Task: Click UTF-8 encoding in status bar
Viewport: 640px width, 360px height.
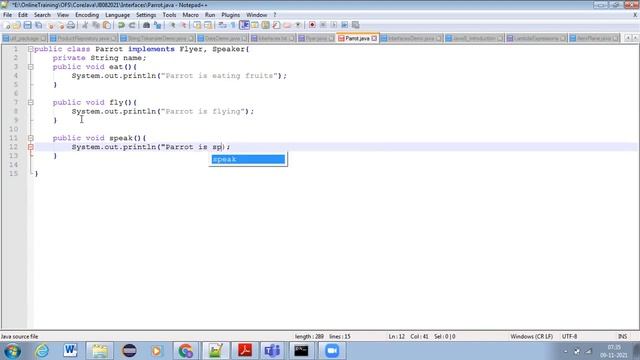Action: click(569, 336)
